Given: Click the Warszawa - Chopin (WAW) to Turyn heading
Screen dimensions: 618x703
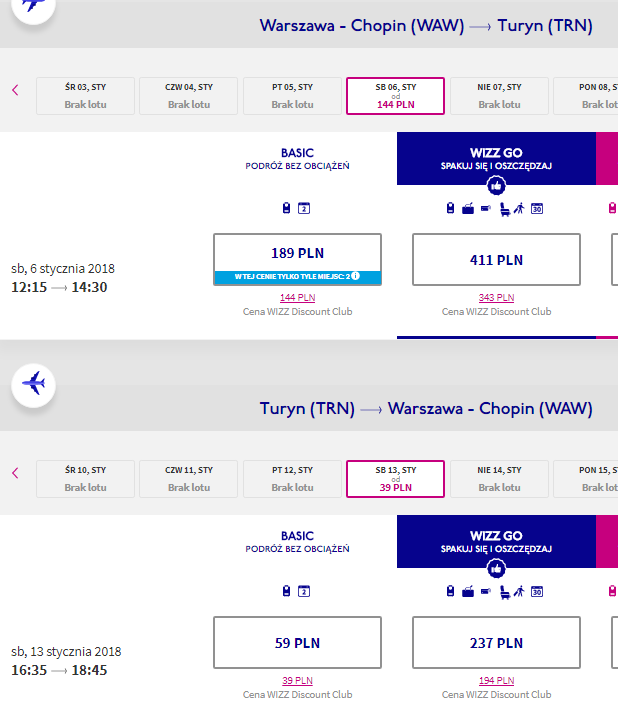Looking at the screenshot, I should click(426, 26).
